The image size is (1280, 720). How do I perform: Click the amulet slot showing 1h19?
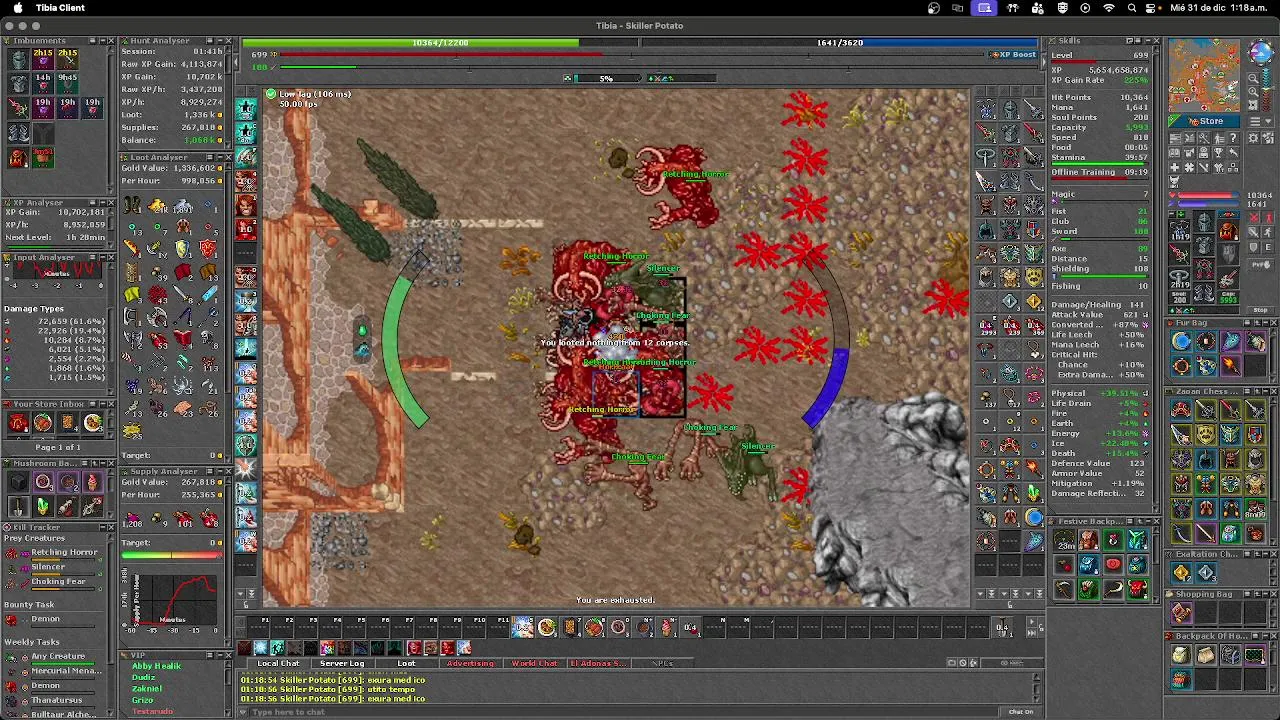tap(1179, 231)
